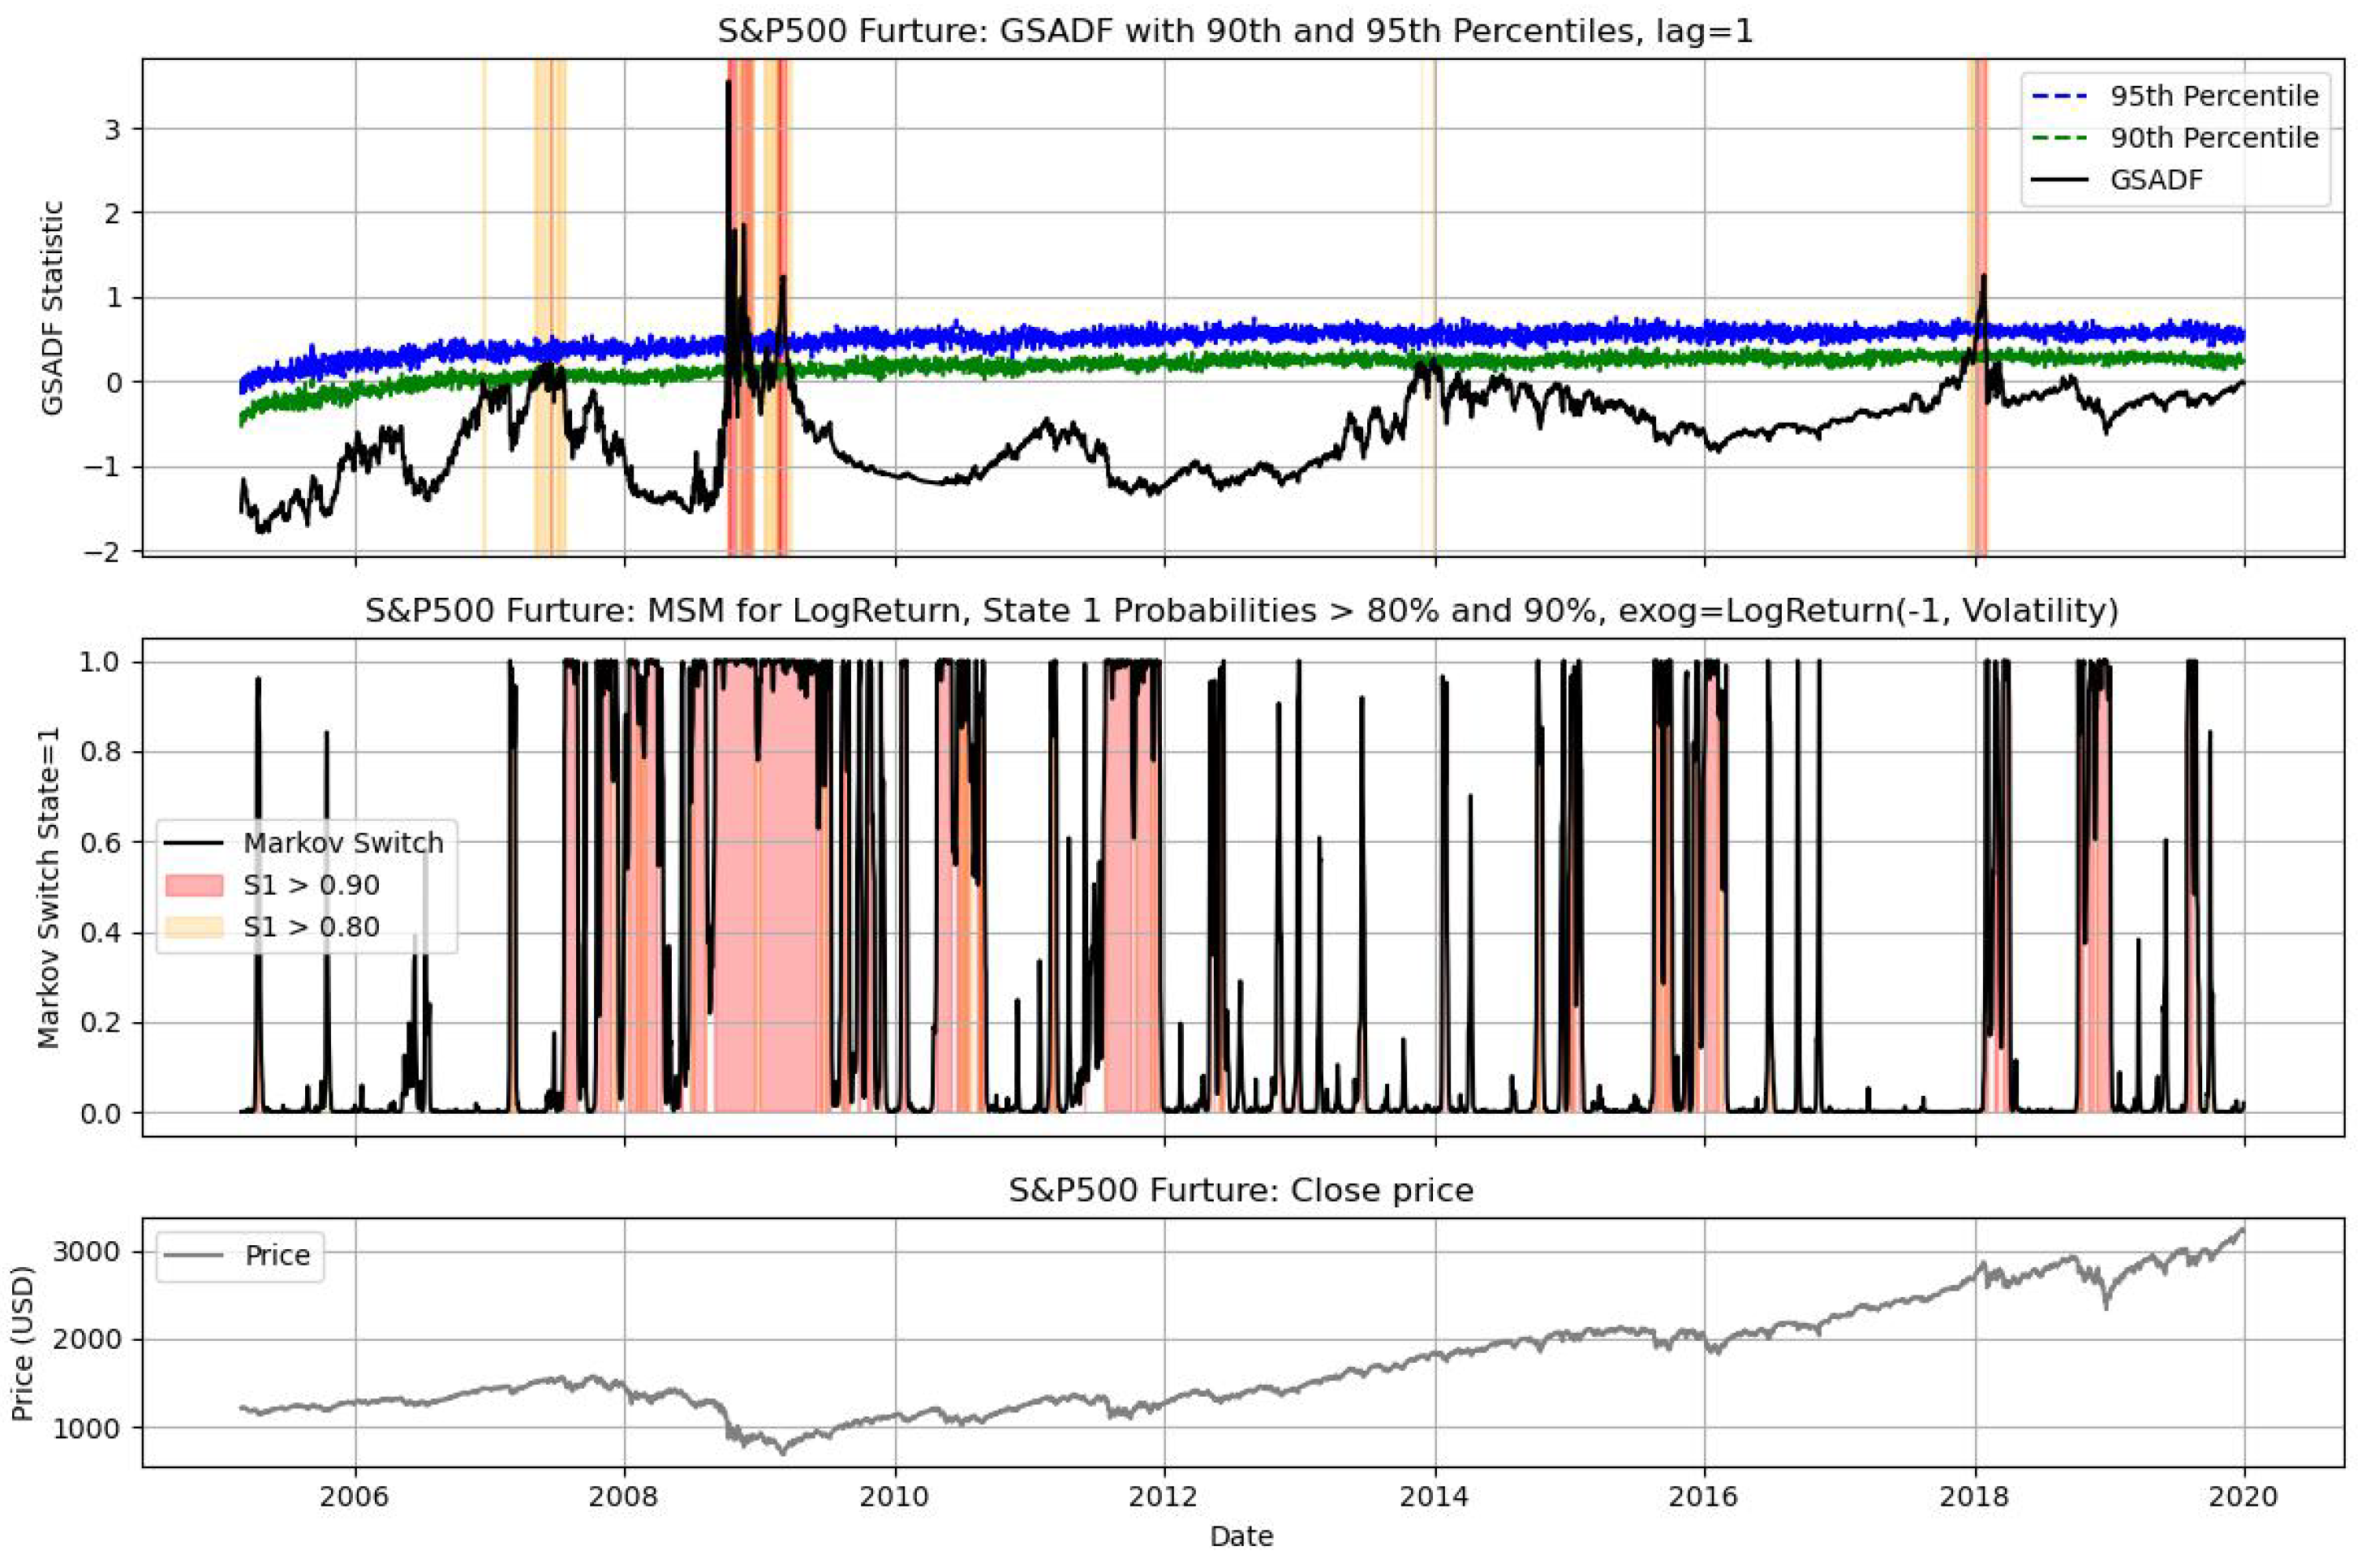2366x1568 pixels.
Task: Click the 2014 x-axis tick label
Action: click(1435, 1497)
